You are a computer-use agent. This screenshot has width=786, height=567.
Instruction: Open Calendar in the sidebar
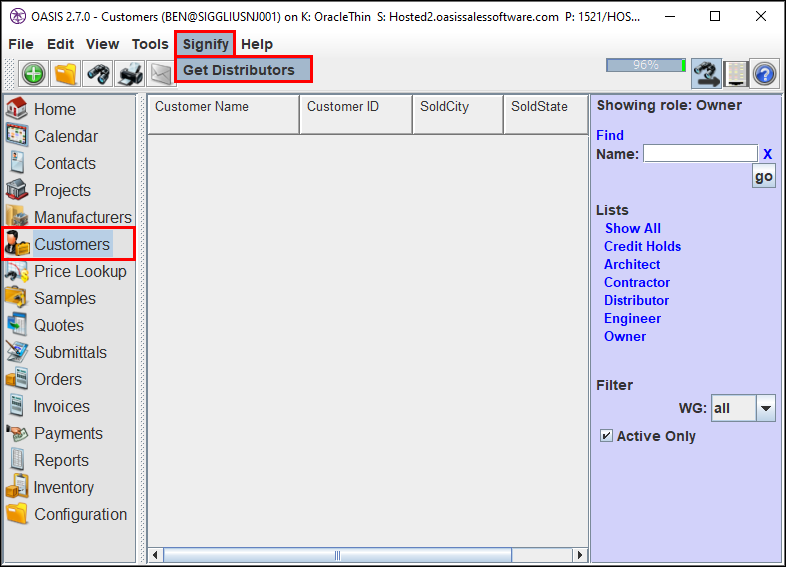(x=52, y=136)
